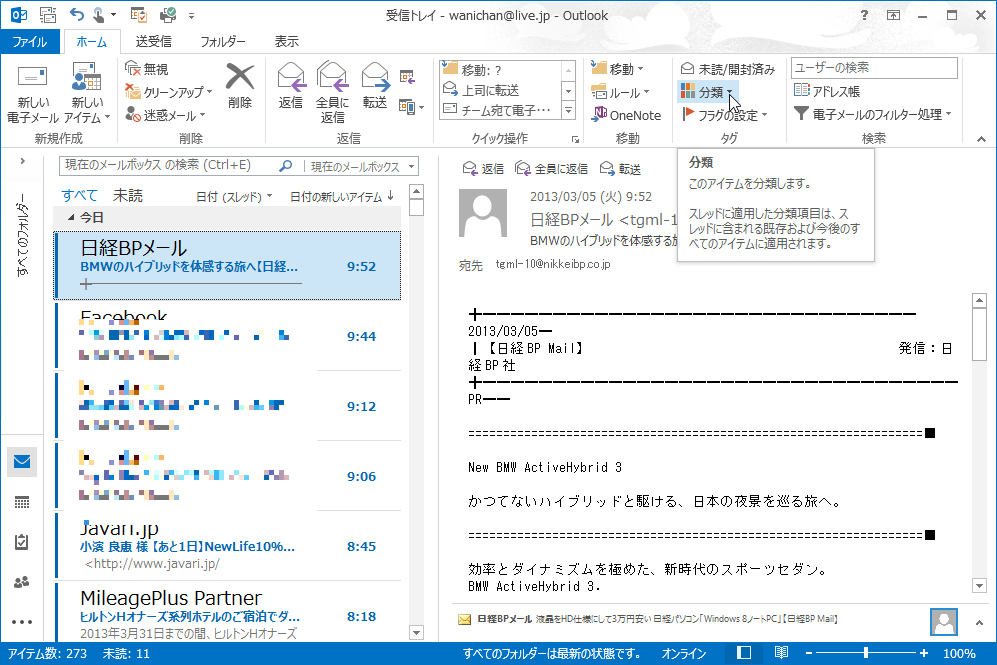Click the Undo quick access icon
The image size is (997, 665).
76,14
